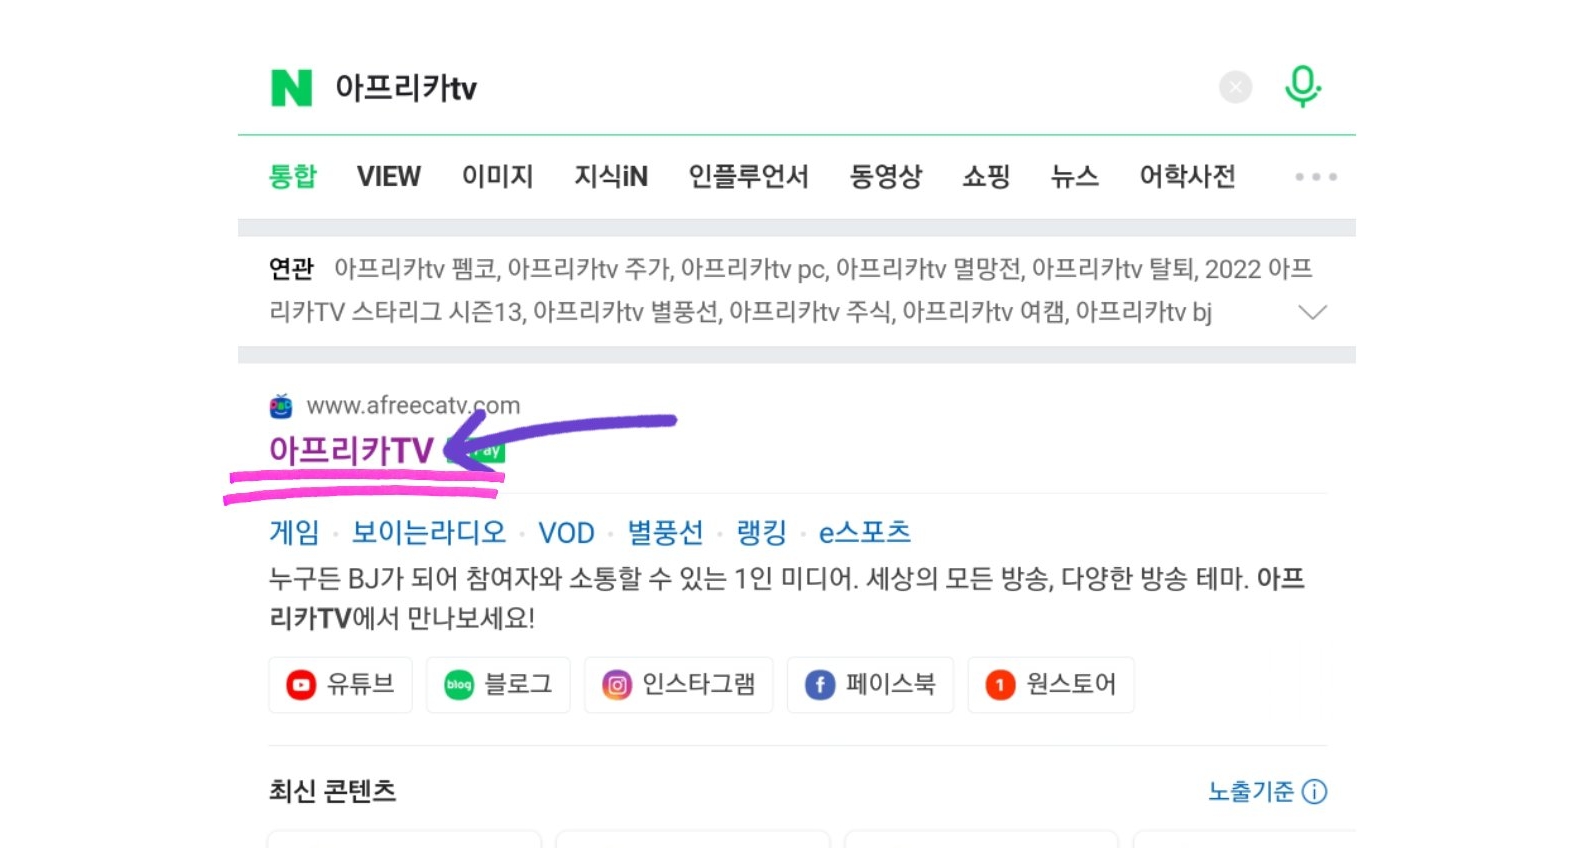
Task: Activate the green microphone voice search
Action: 1302,87
